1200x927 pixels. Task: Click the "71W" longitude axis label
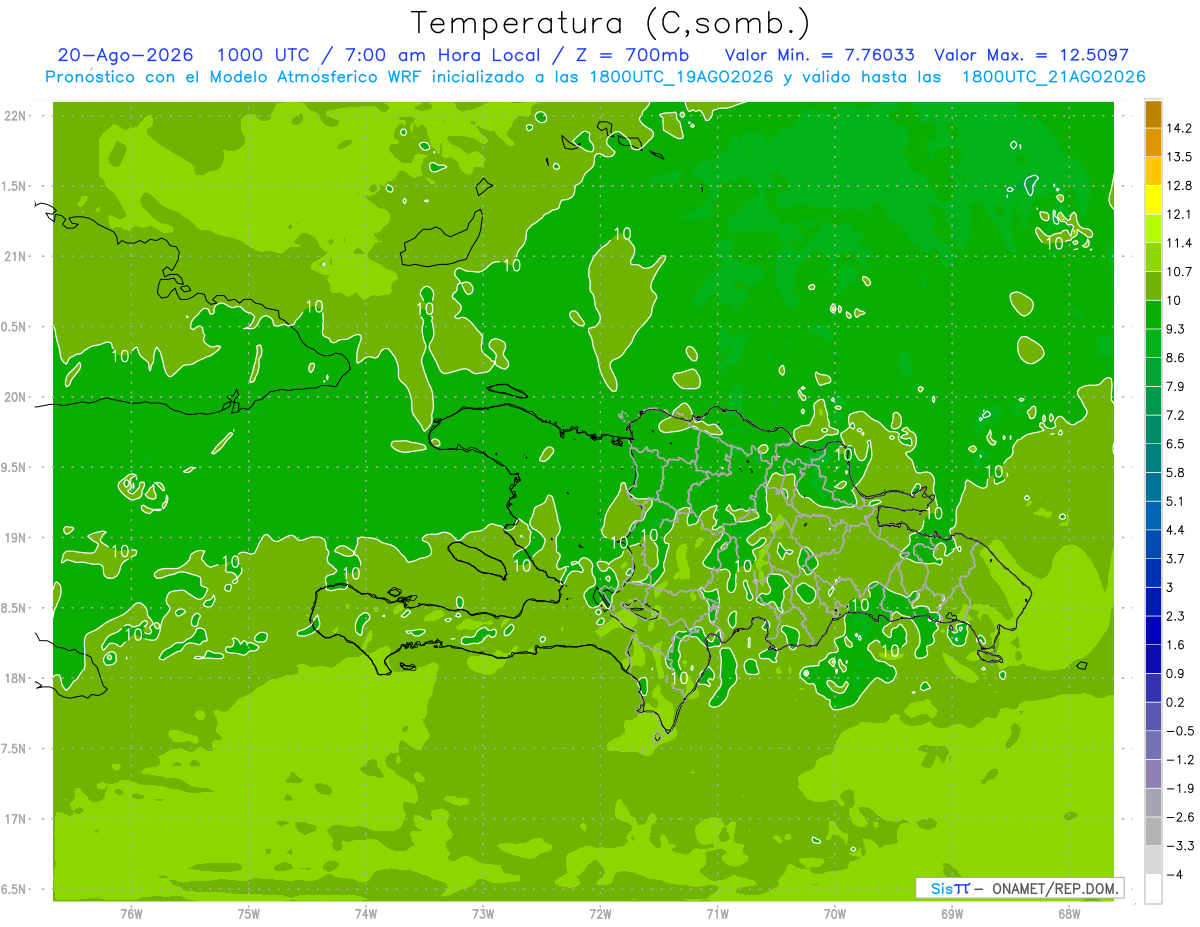tap(717, 913)
